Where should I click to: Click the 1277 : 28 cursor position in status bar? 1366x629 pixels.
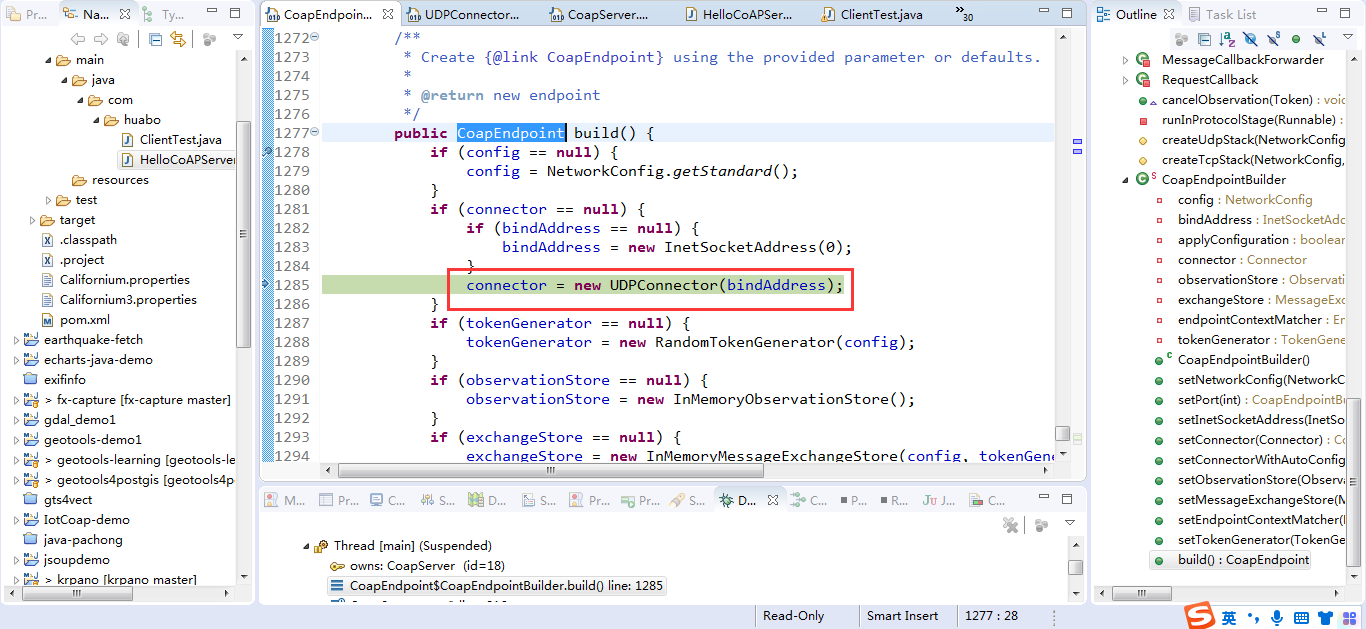coord(992,616)
